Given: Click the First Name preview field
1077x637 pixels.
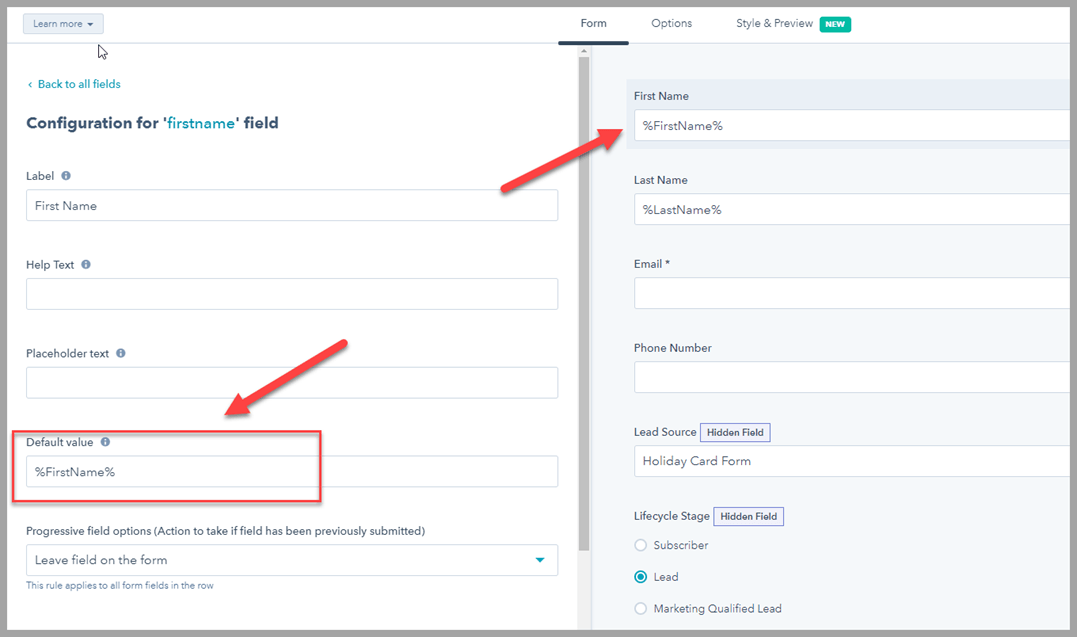Looking at the screenshot, I should click(852, 126).
